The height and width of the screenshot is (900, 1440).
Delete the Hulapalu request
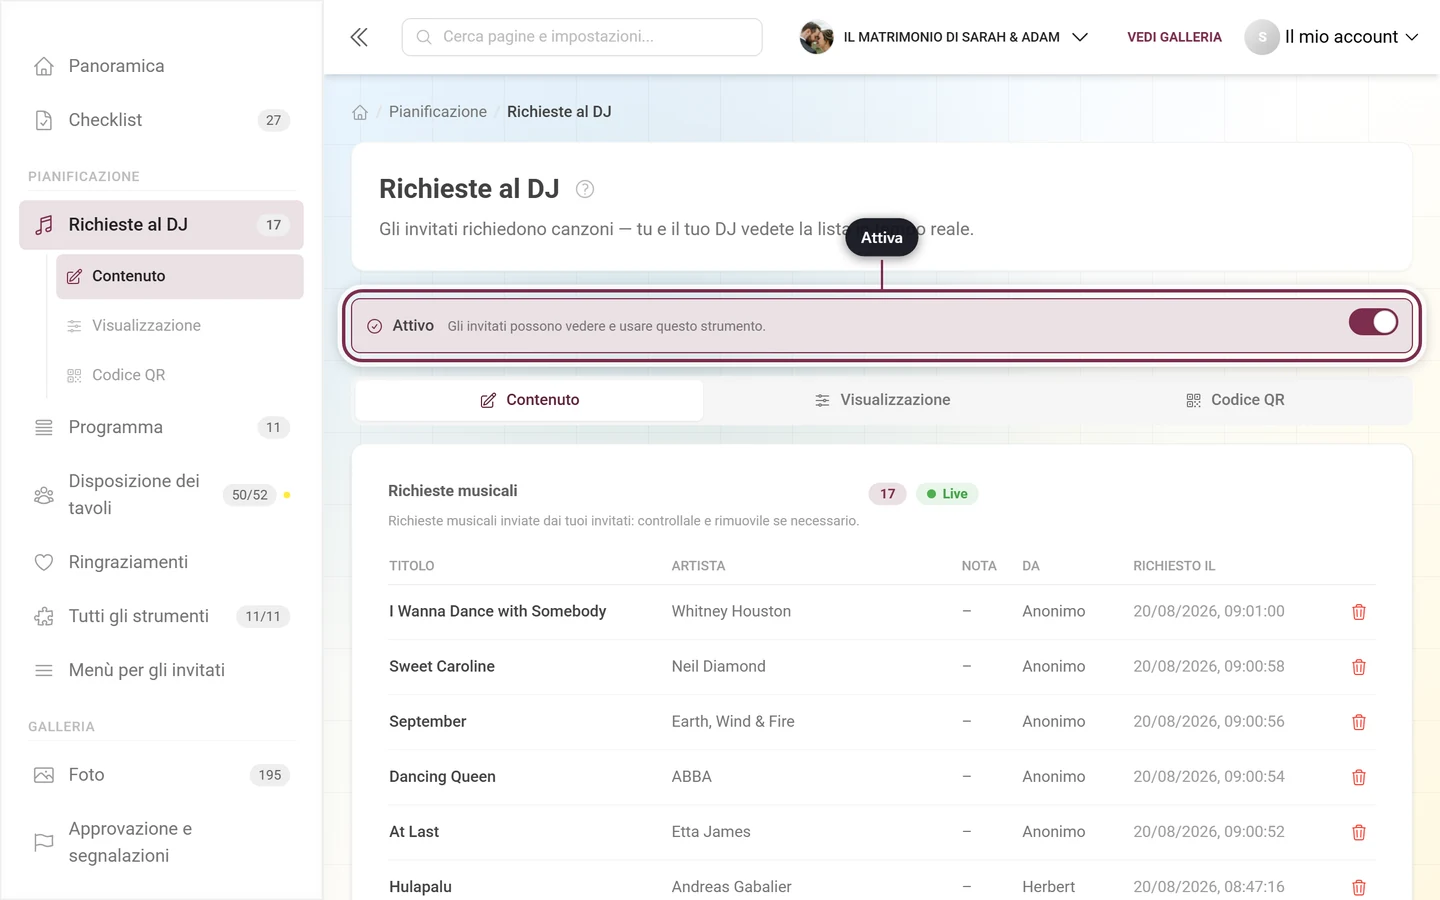[x=1359, y=887]
